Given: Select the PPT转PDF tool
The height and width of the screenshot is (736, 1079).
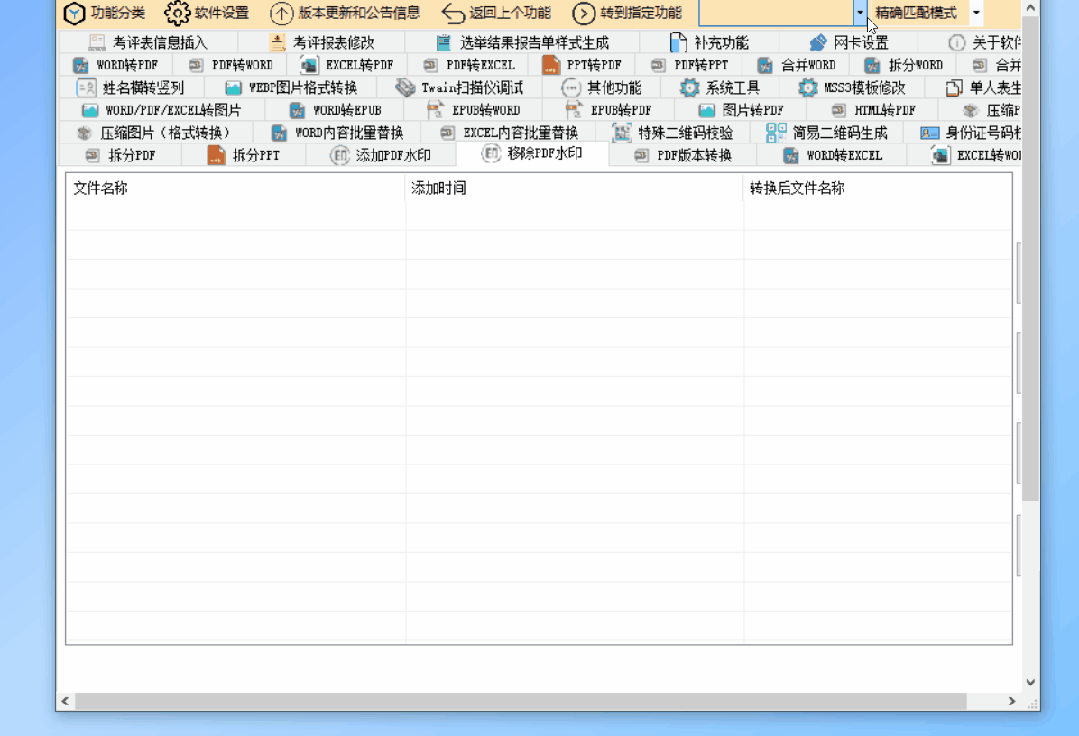Looking at the screenshot, I should point(595,64).
